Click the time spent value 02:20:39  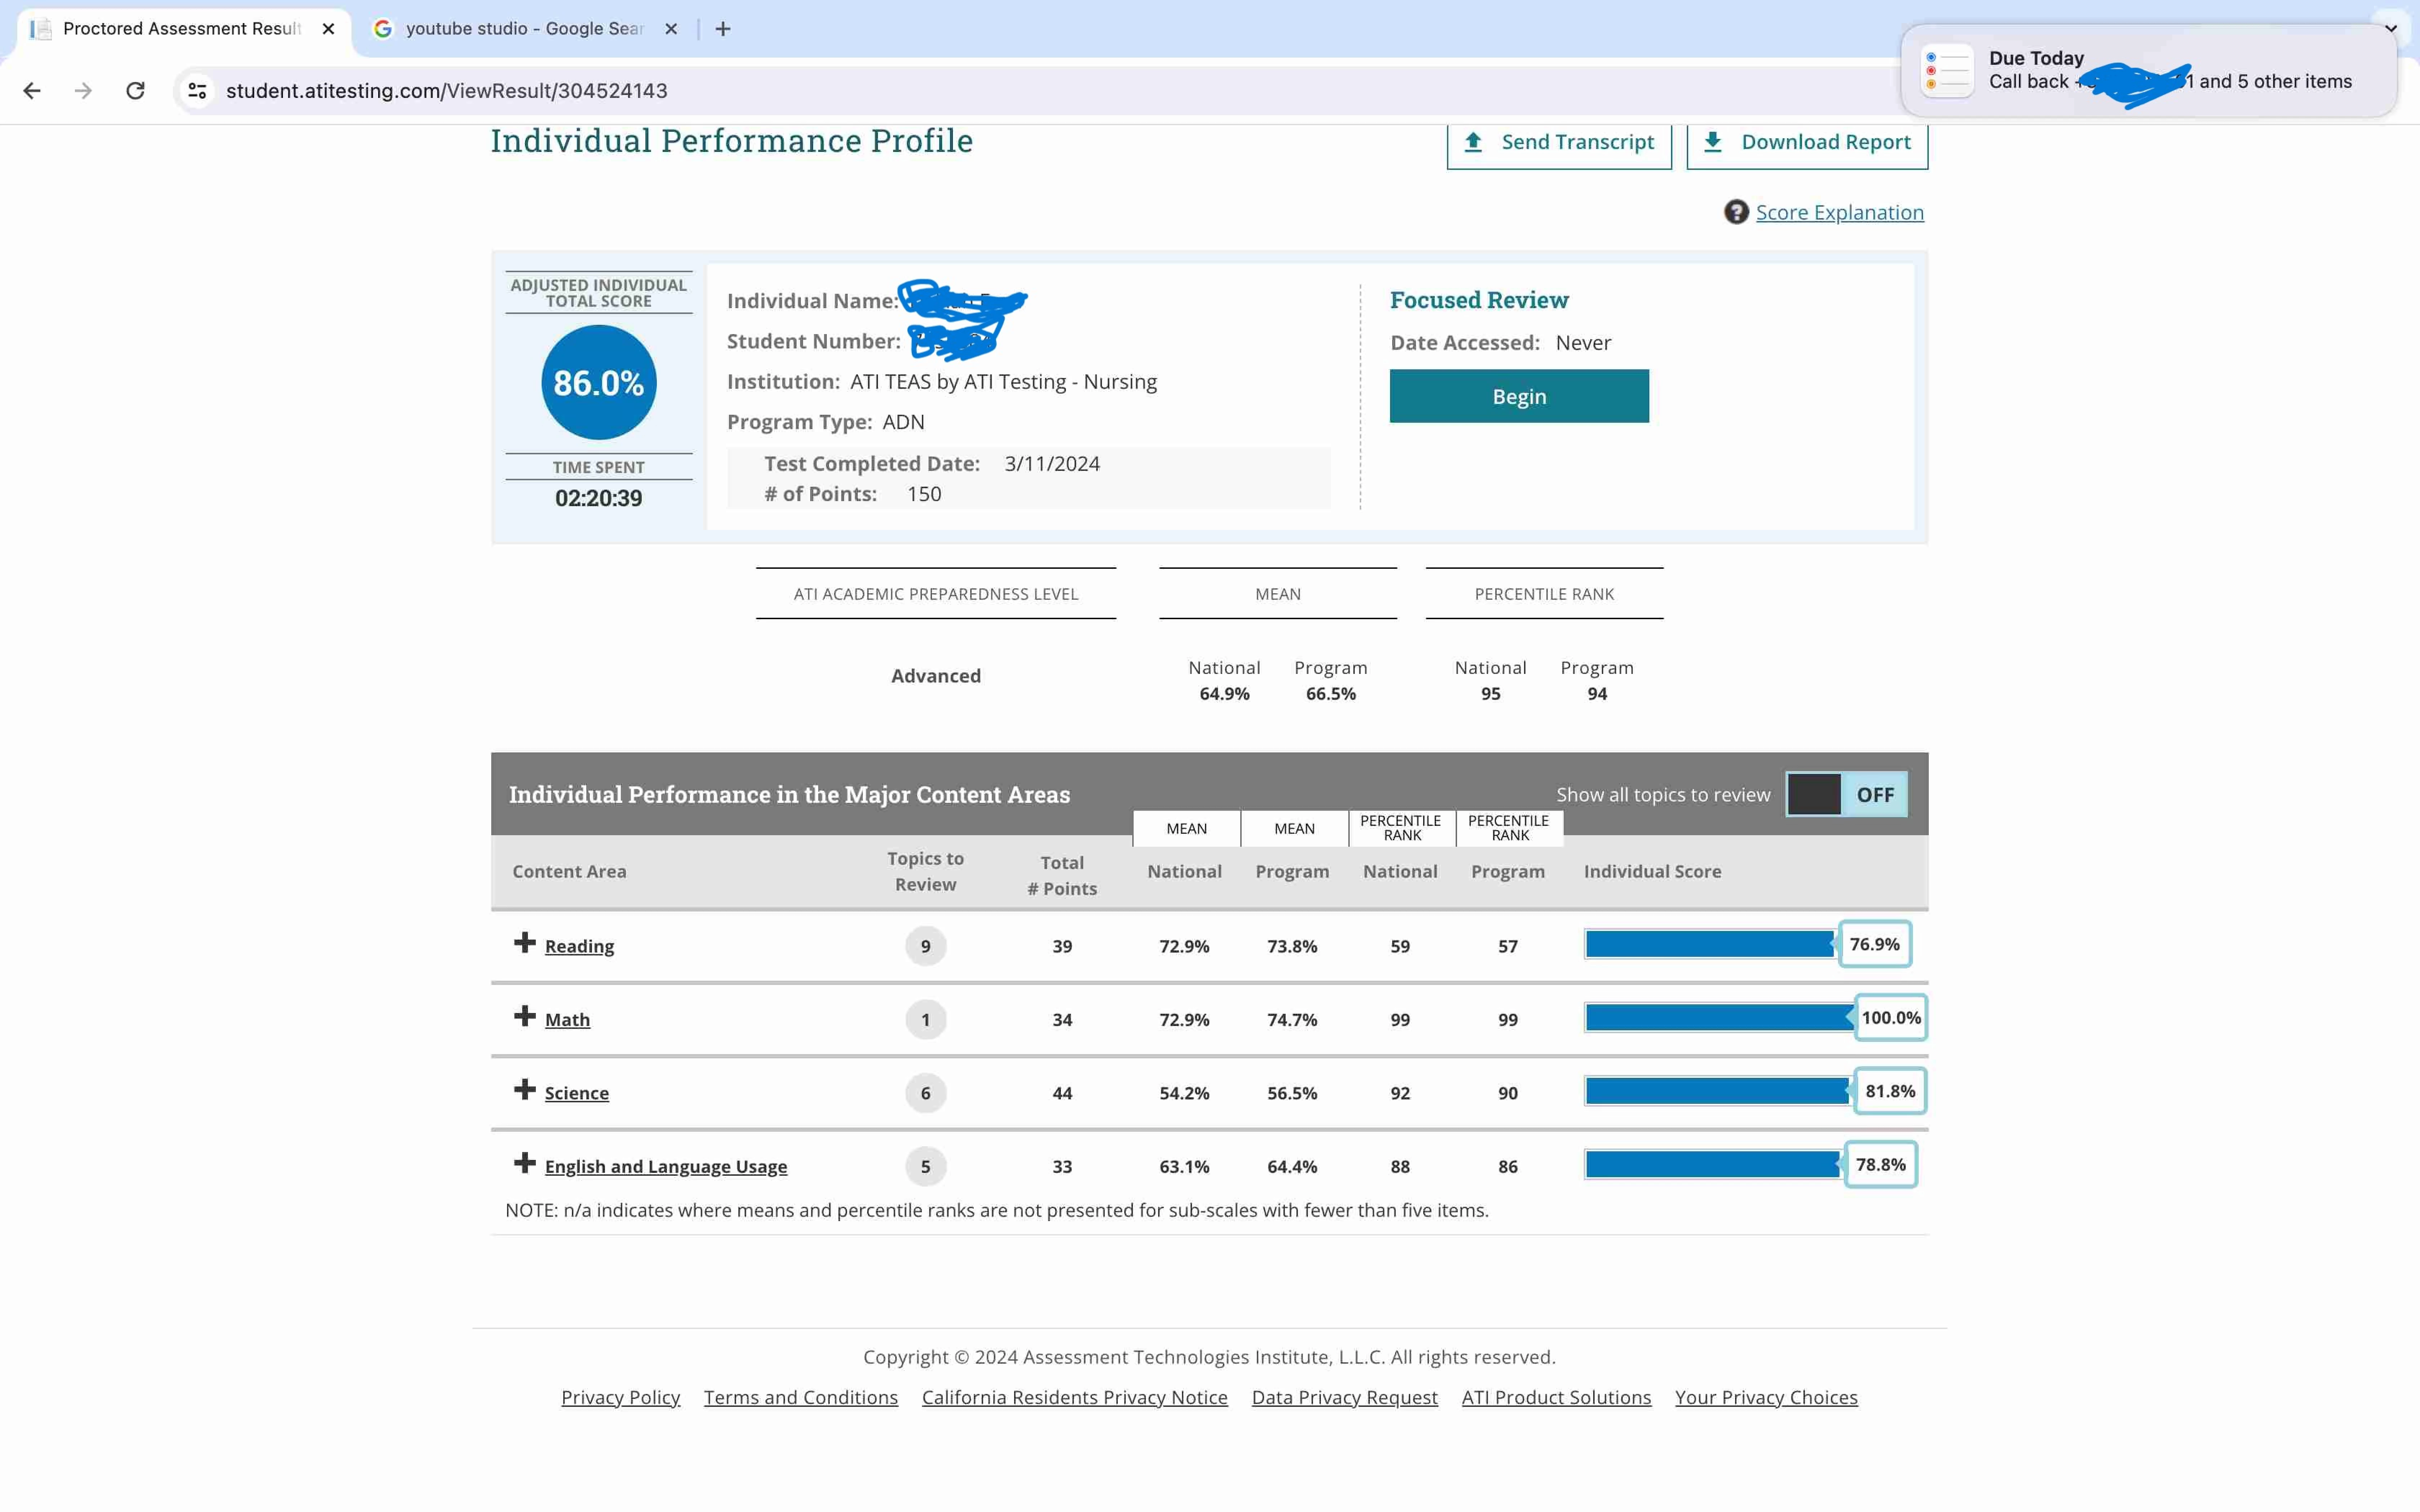(x=599, y=498)
